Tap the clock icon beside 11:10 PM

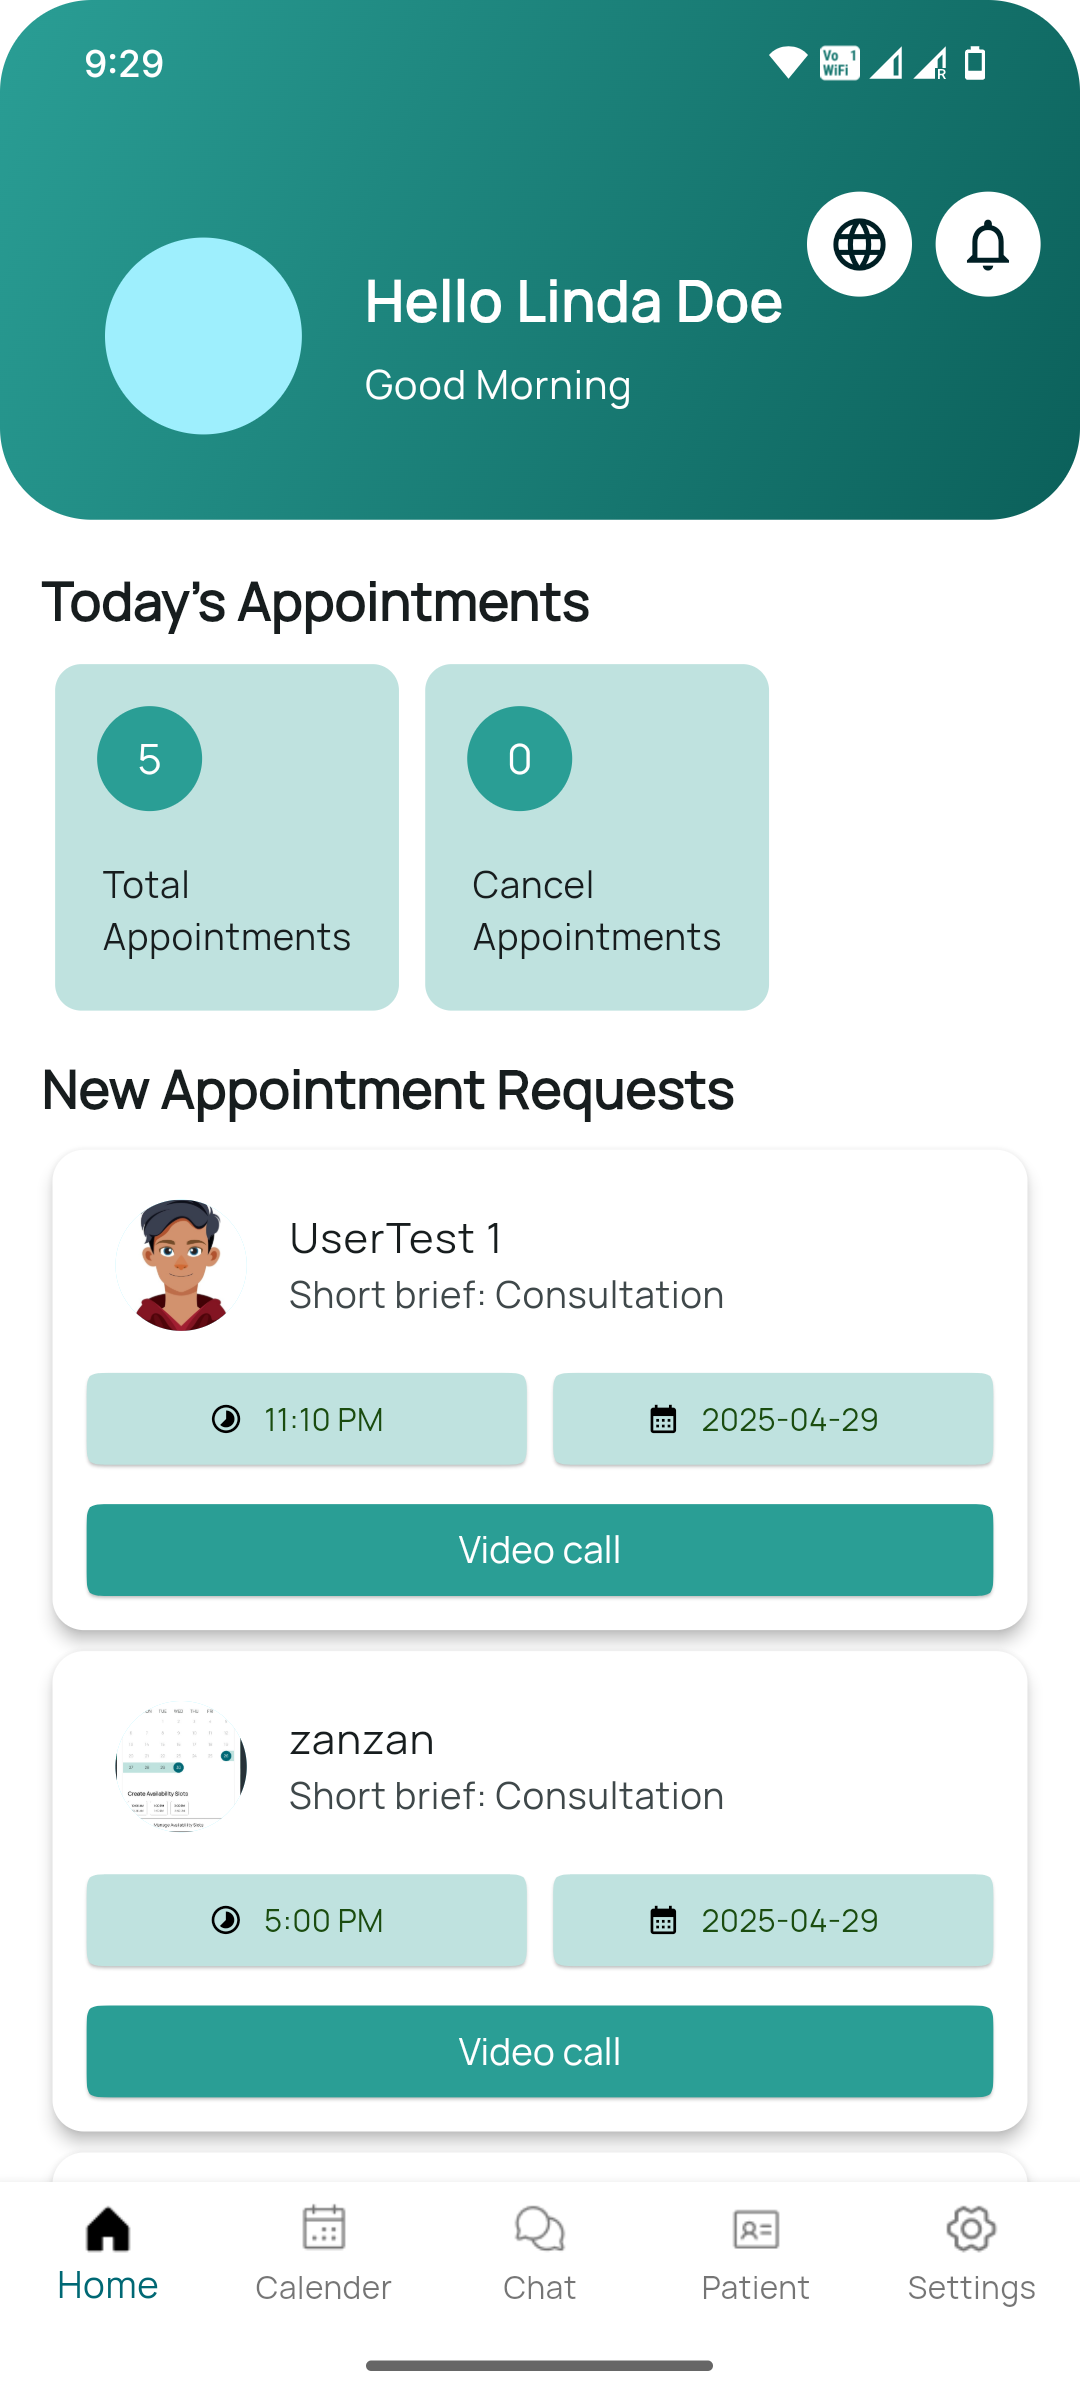pyautogui.click(x=226, y=1419)
